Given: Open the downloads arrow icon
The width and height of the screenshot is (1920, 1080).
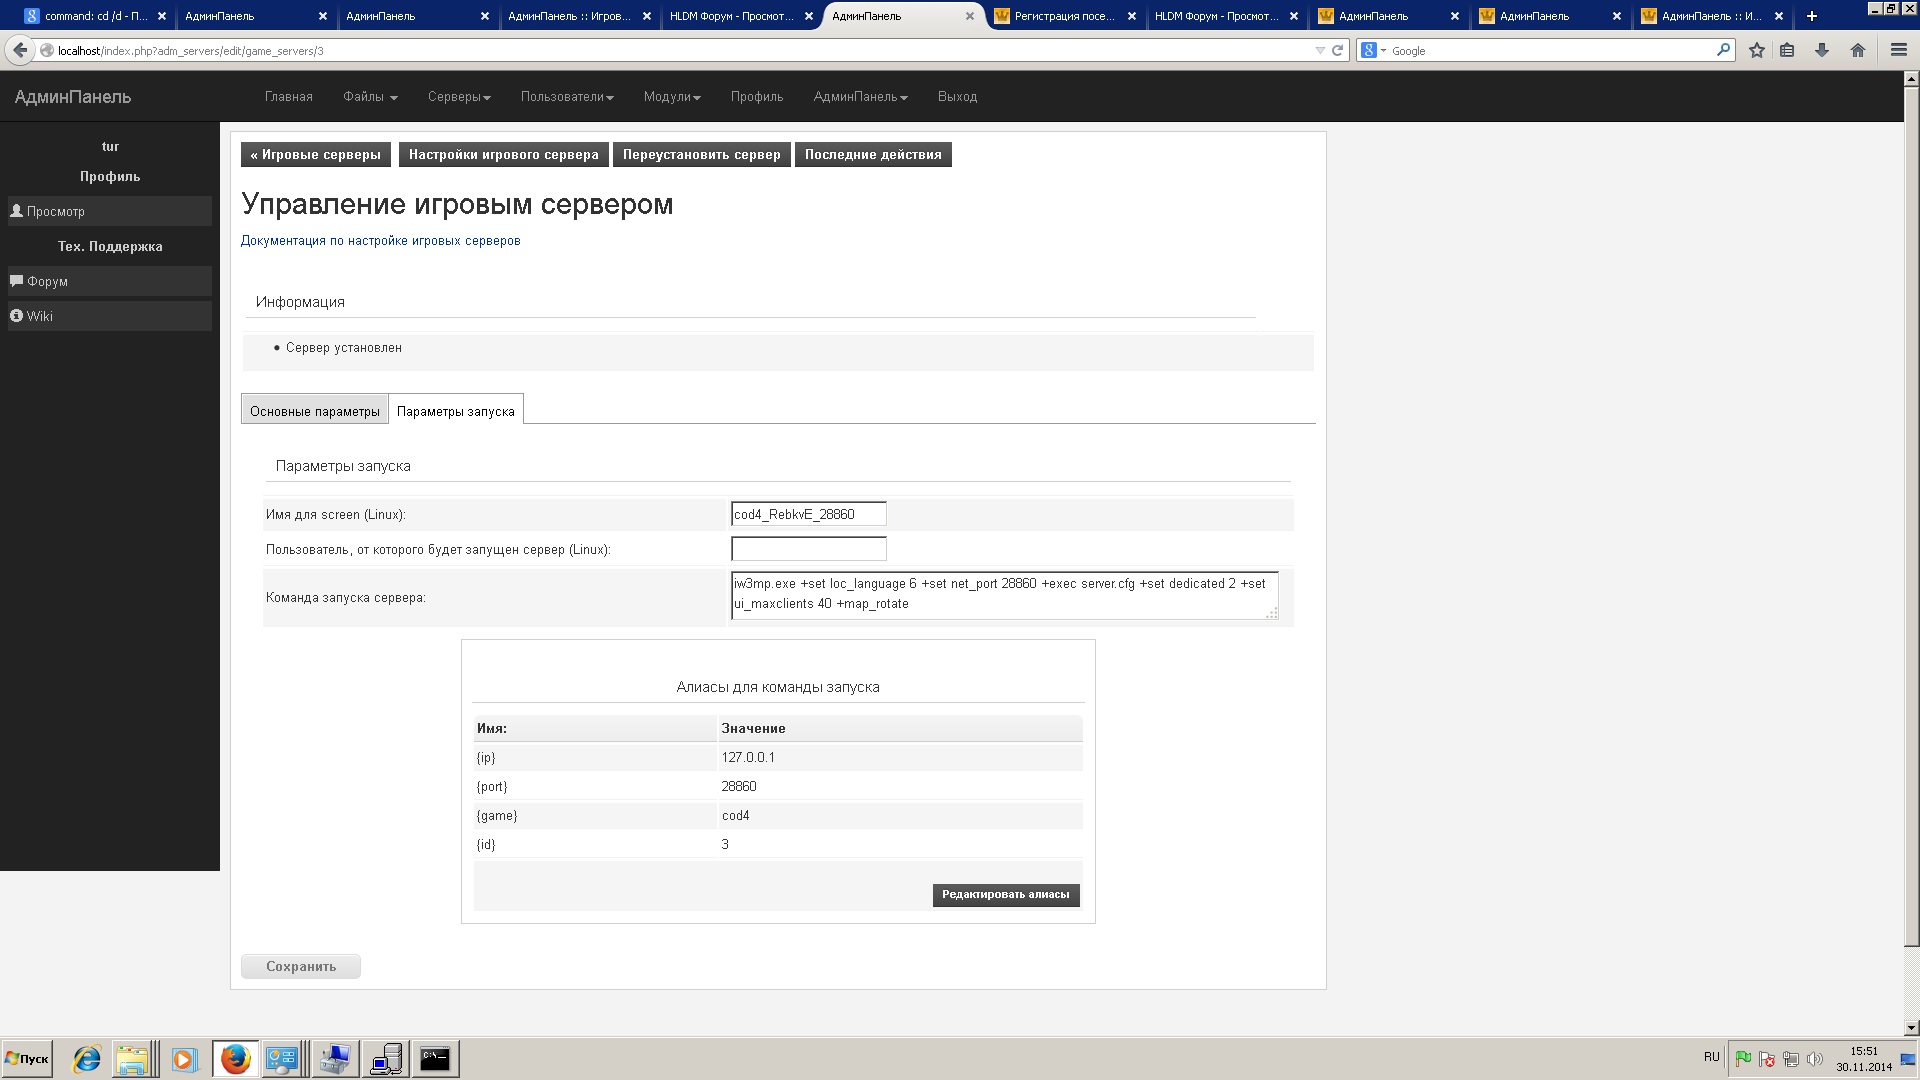Looking at the screenshot, I should pyautogui.click(x=1822, y=50).
